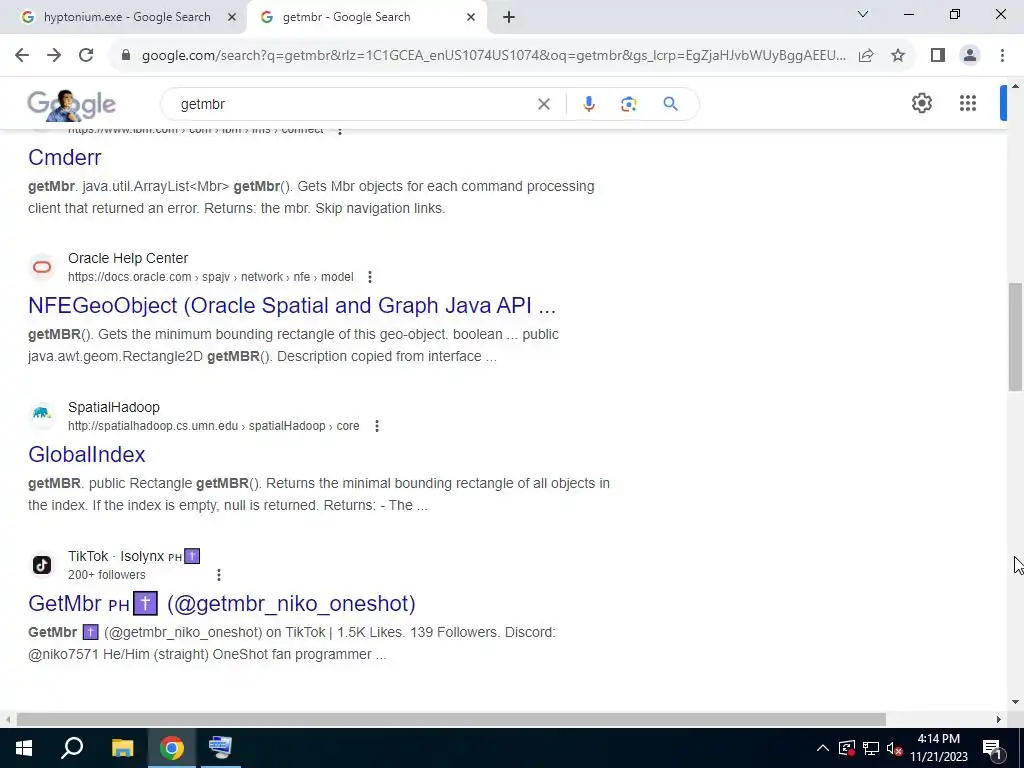
Task: Open the NFEGeoObject Oracle result link
Action: (292, 306)
